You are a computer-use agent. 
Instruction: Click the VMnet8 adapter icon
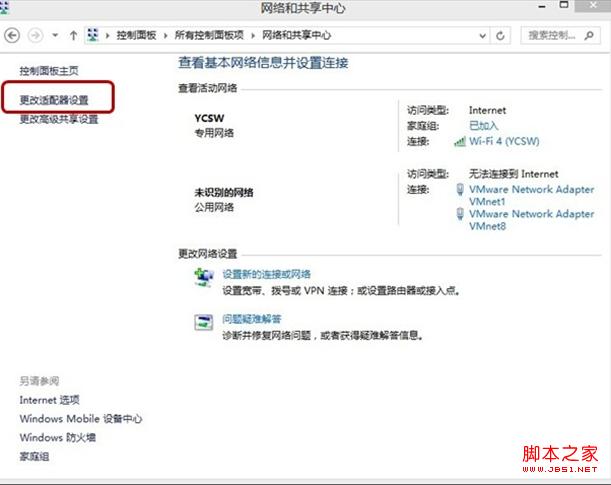460,214
